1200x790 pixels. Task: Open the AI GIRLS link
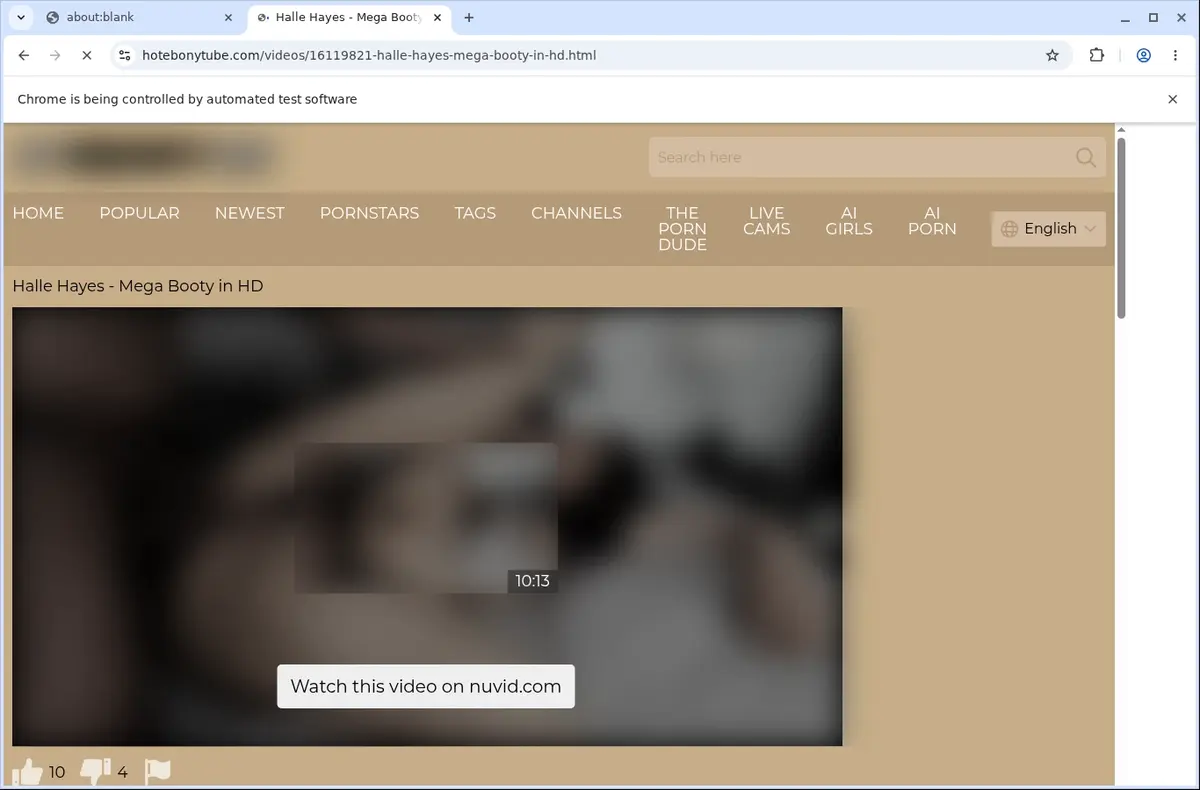(x=849, y=221)
